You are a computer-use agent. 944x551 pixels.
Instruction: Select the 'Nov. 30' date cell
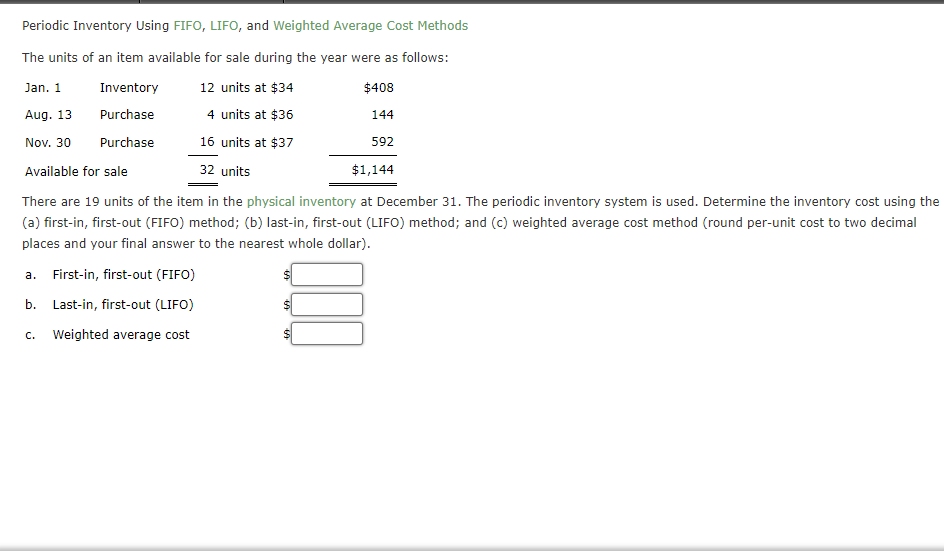[x=48, y=143]
